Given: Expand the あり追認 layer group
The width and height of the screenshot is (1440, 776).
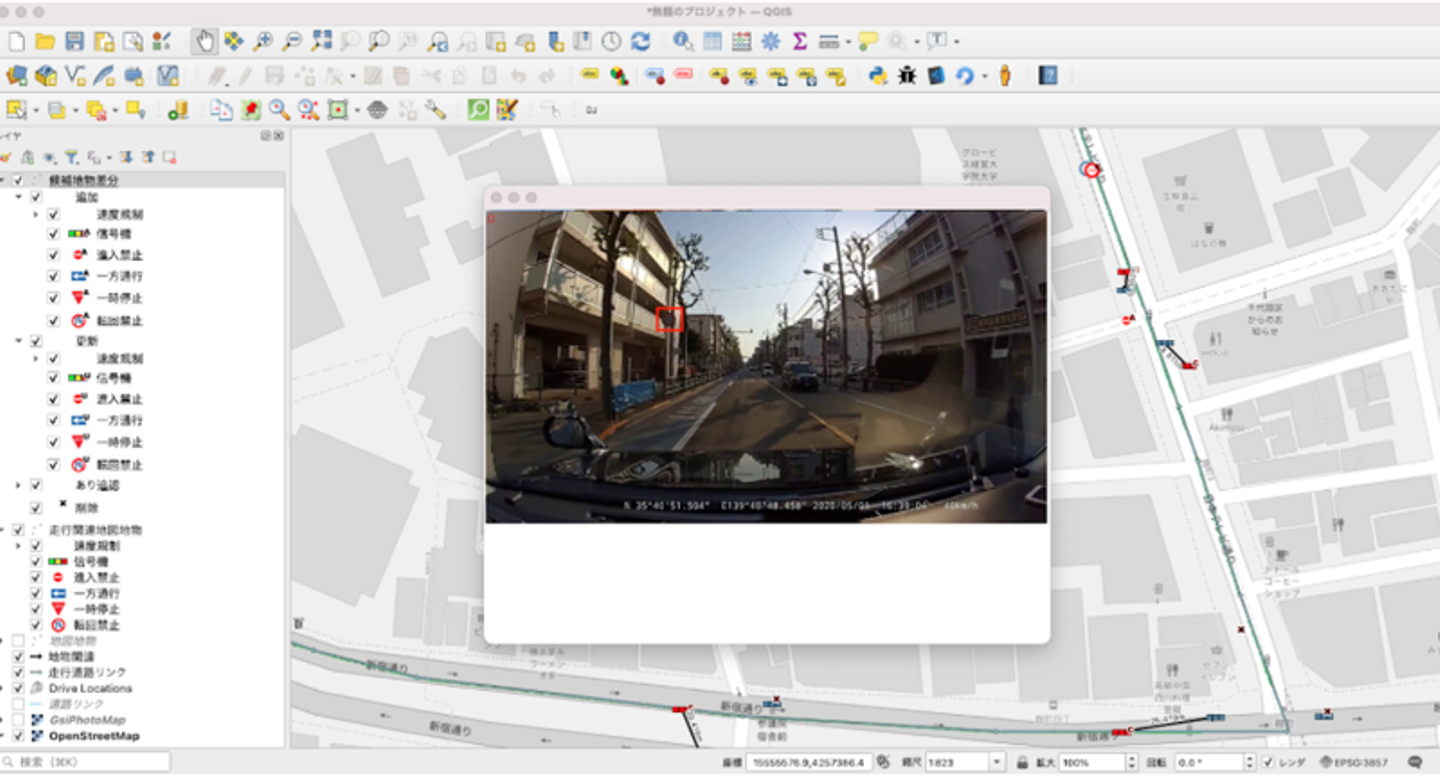Looking at the screenshot, I should (x=19, y=485).
